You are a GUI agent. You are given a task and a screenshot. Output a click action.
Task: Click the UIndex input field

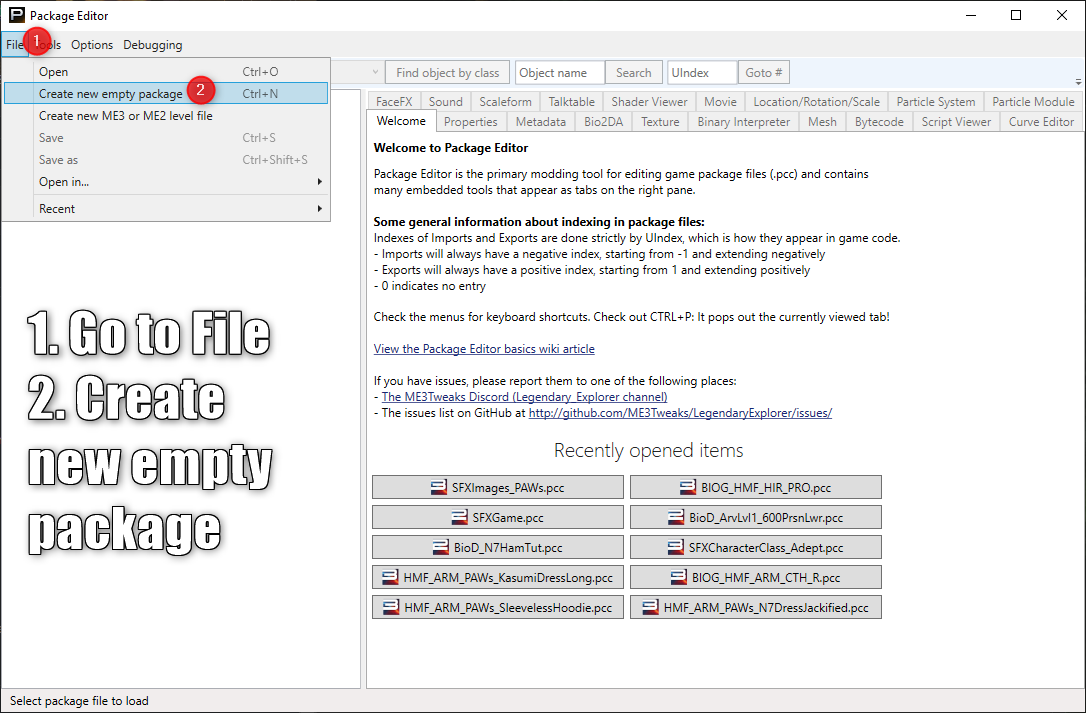[702, 73]
